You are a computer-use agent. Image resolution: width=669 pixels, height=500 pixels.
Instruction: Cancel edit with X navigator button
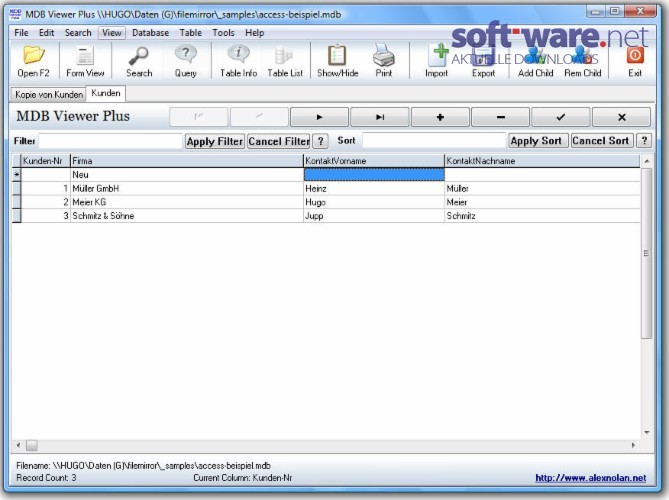pos(622,117)
